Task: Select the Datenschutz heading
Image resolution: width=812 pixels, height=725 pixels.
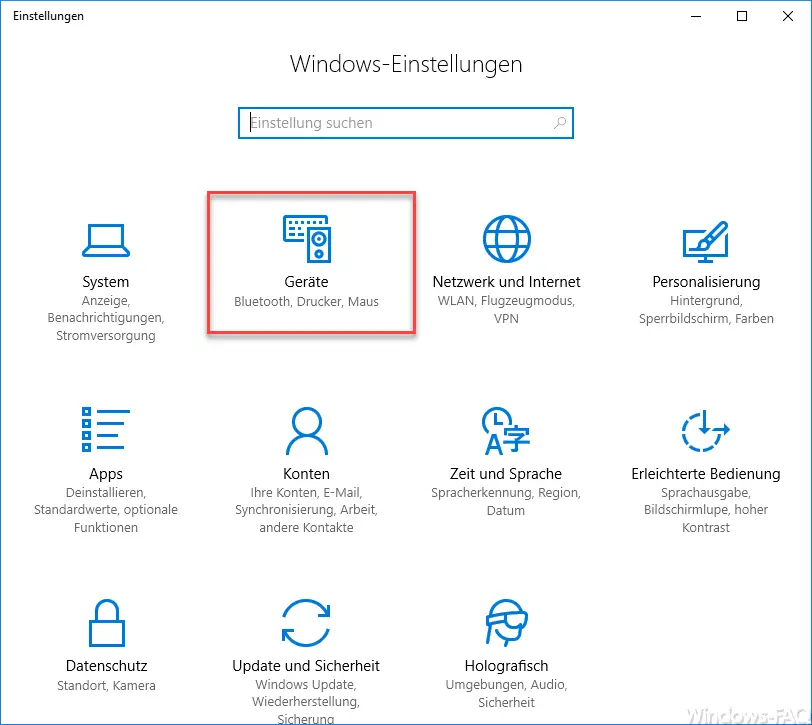Action: (107, 665)
